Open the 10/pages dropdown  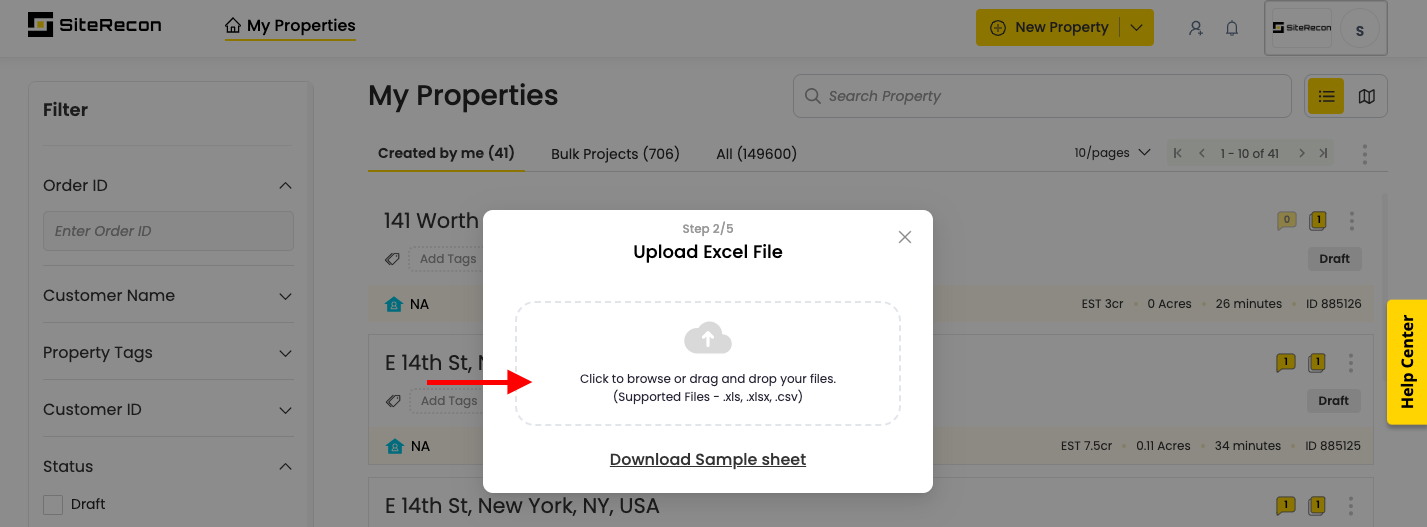[1115, 153]
